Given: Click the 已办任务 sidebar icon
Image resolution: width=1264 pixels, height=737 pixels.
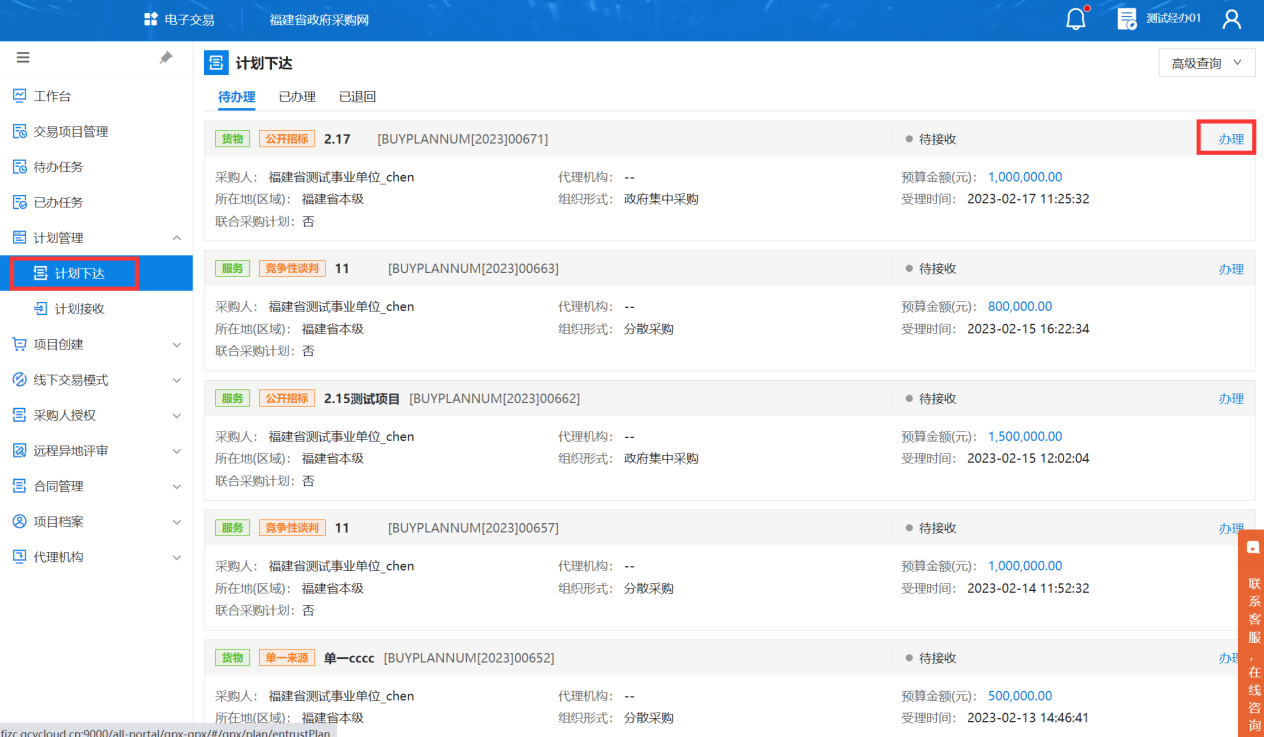Looking at the screenshot, I should 19,202.
